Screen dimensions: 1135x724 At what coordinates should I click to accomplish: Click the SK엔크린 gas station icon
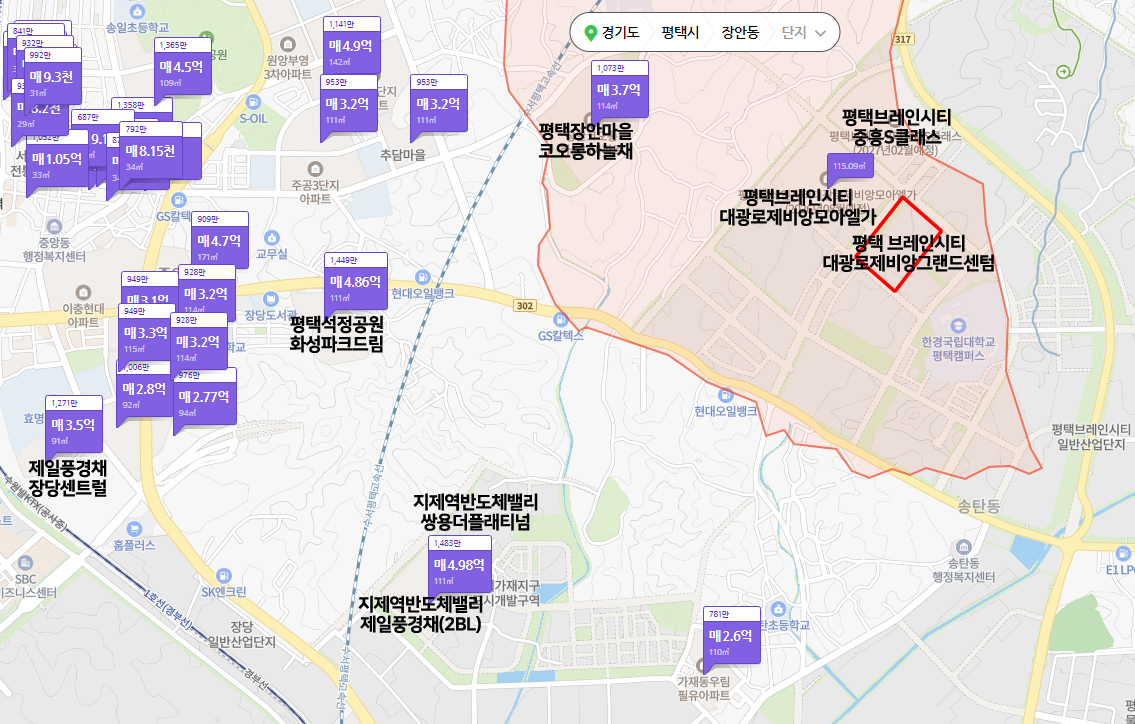pos(224,576)
